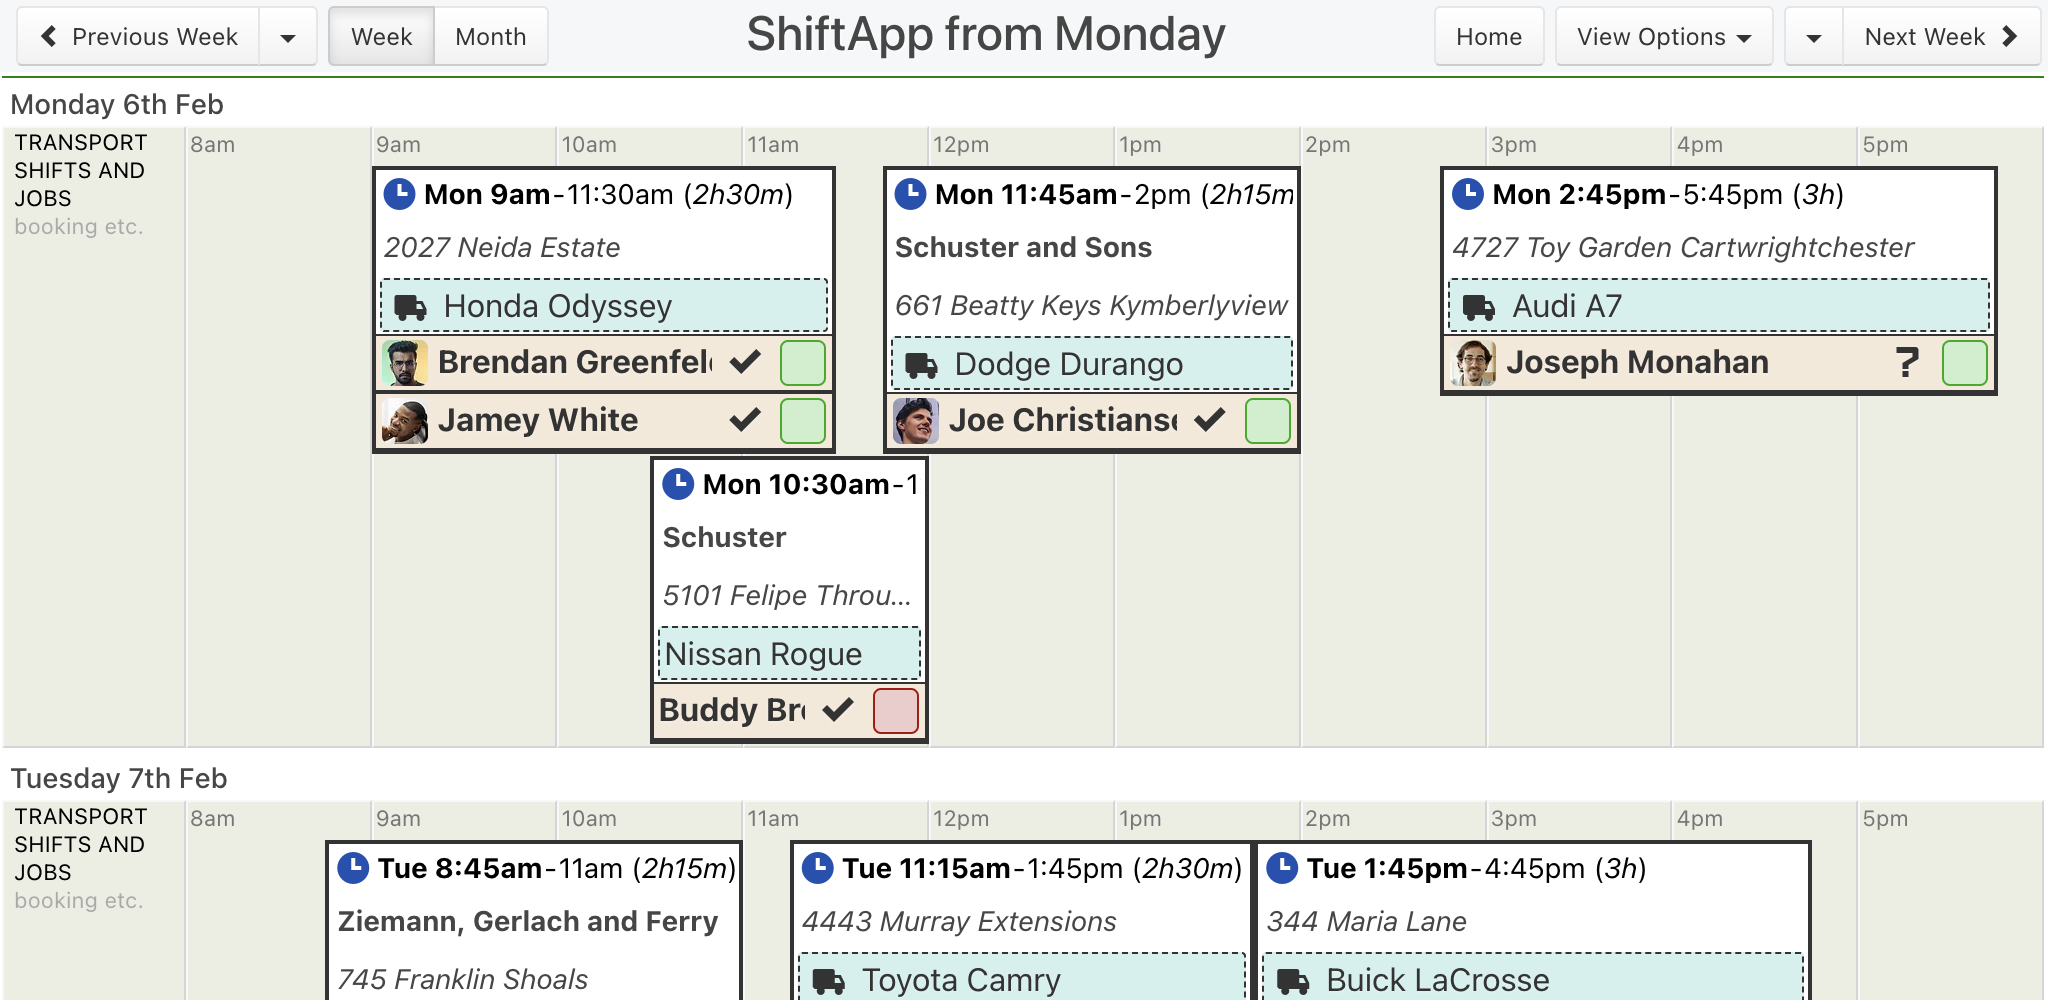The height and width of the screenshot is (1000, 2048).
Task: Switch to Month view
Action: pyautogui.click(x=491, y=37)
